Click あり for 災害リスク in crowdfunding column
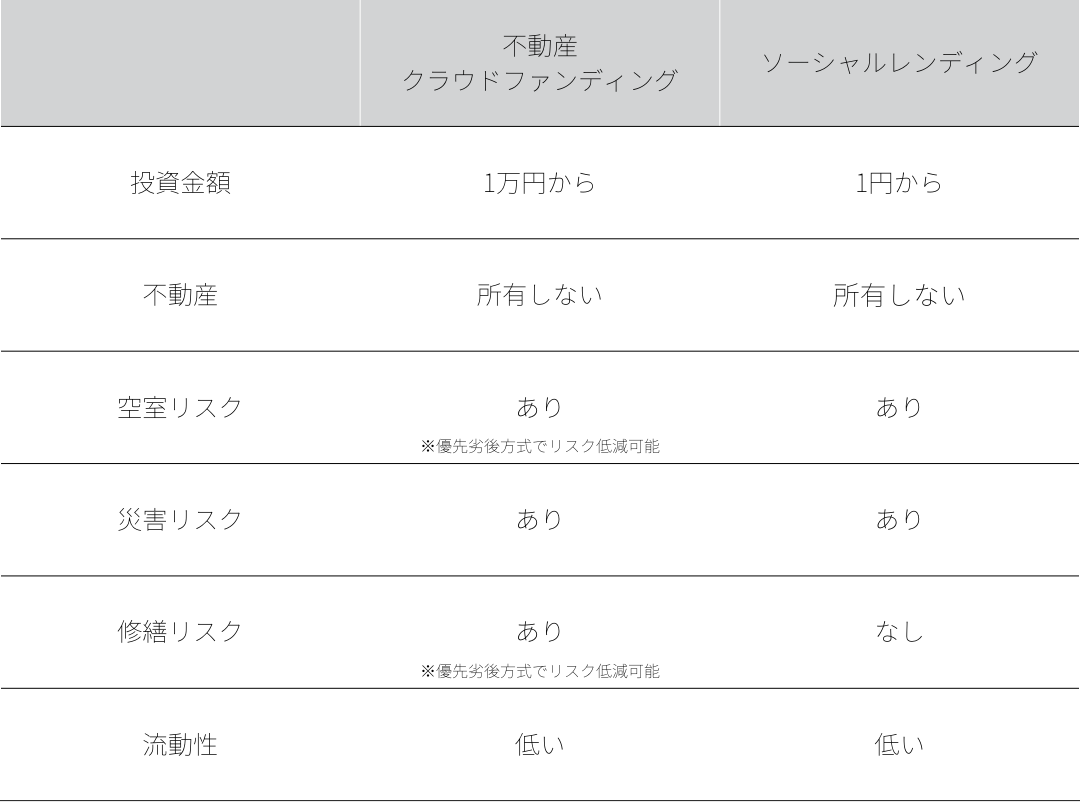Image resolution: width=1080 pixels, height=810 pixels. click(x=539, y=519)
